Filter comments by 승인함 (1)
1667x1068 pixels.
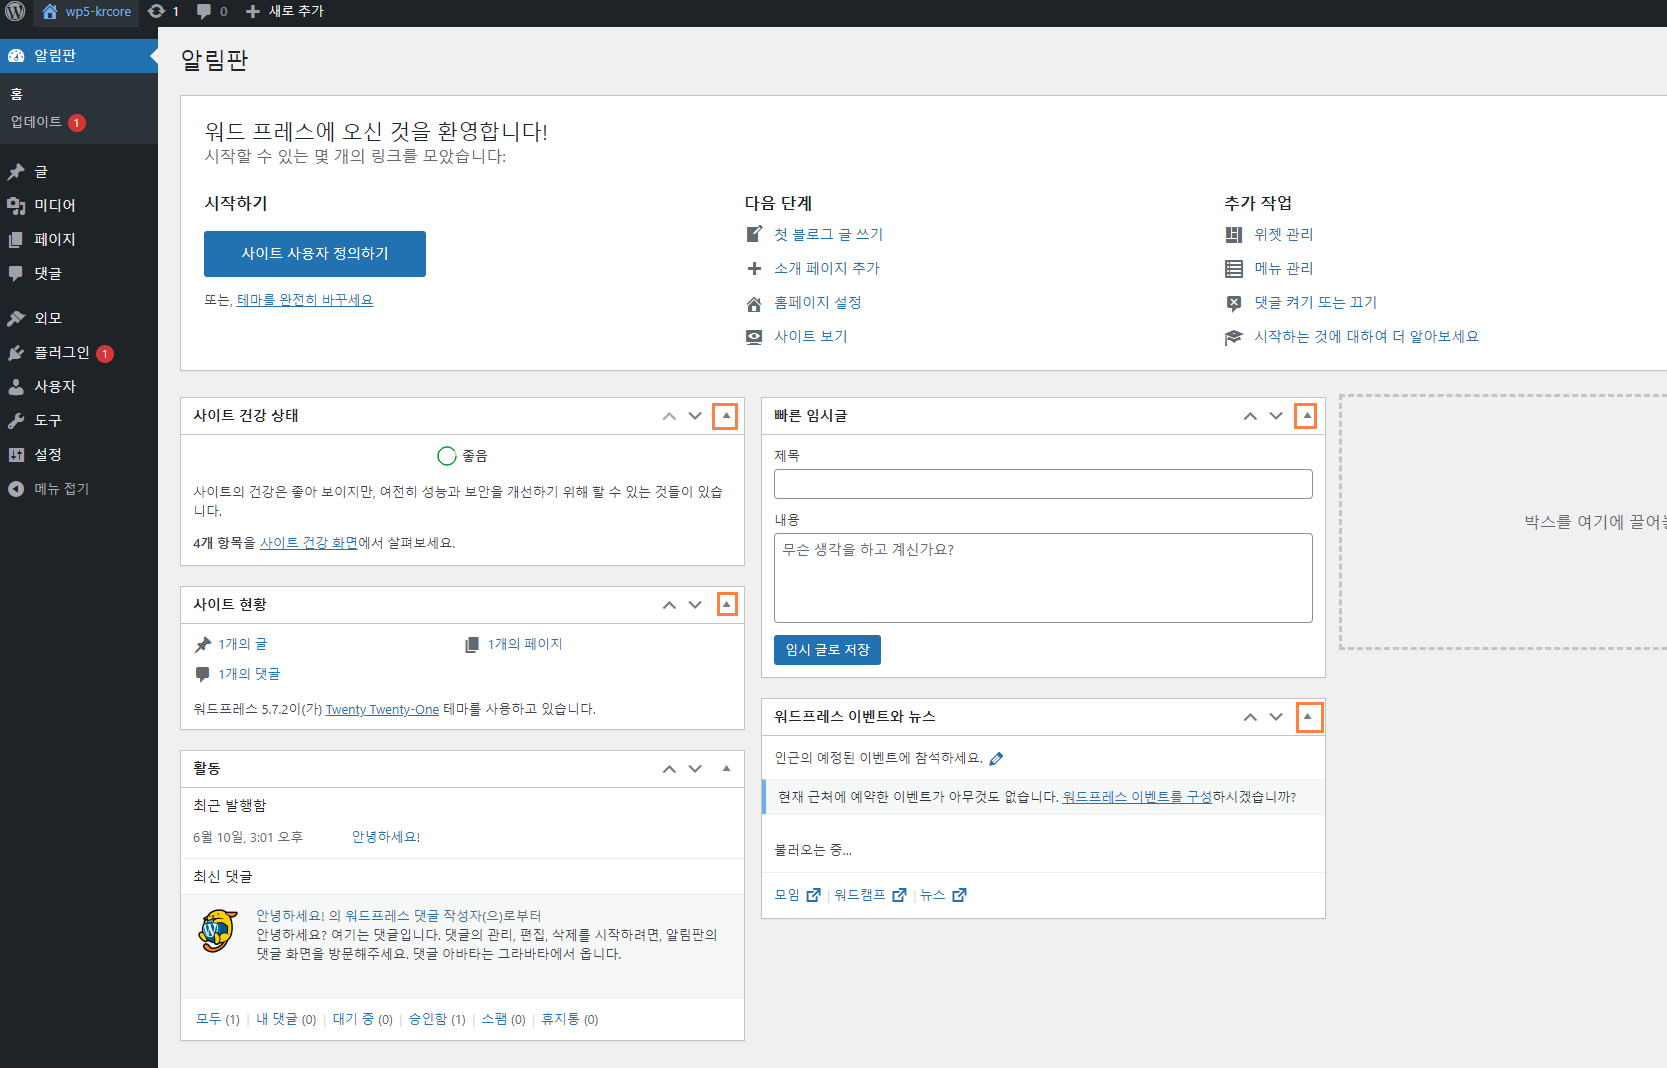437,1019
